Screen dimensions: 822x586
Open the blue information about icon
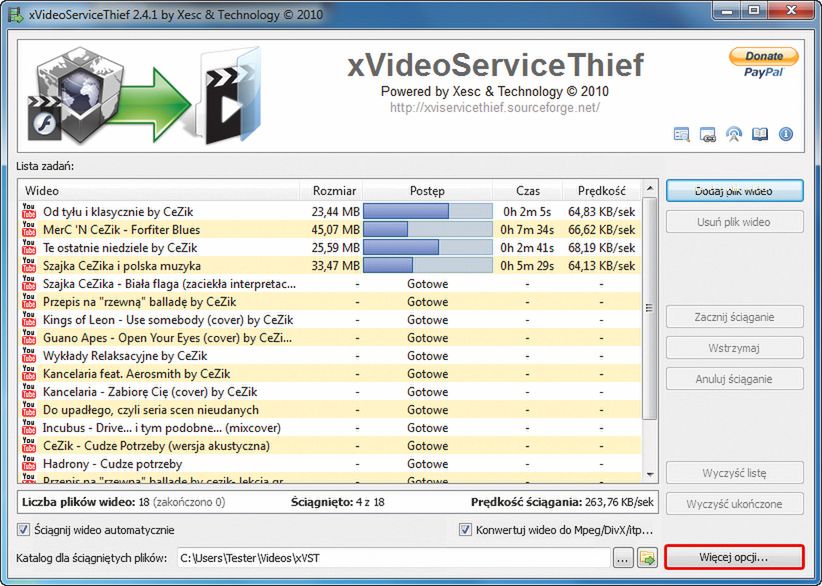(785, 134)
